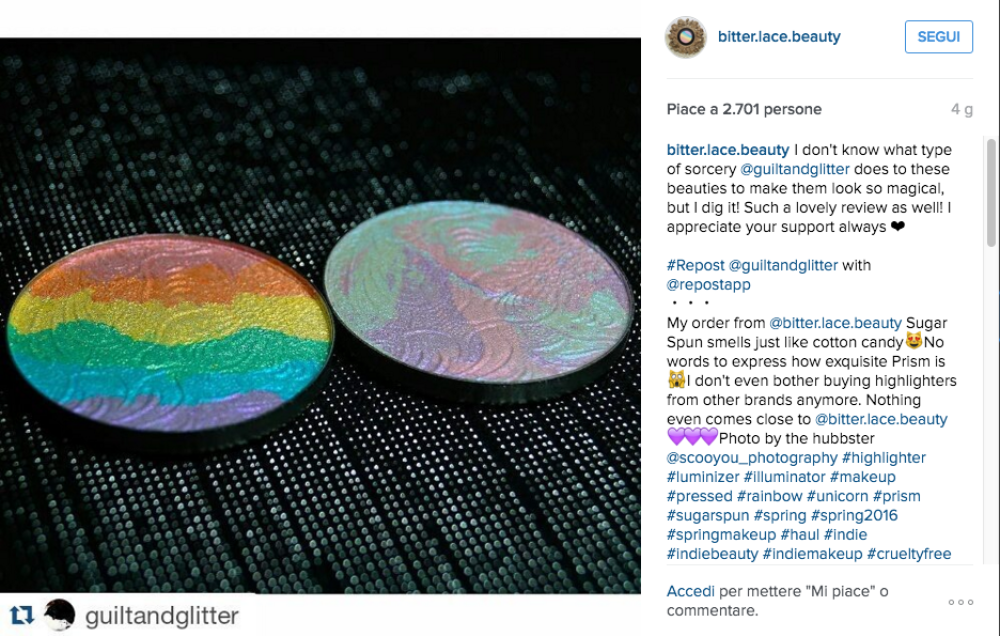Open the bitter.lace.beauty profile avatar

pyautogui.click(x=686, y=37)
